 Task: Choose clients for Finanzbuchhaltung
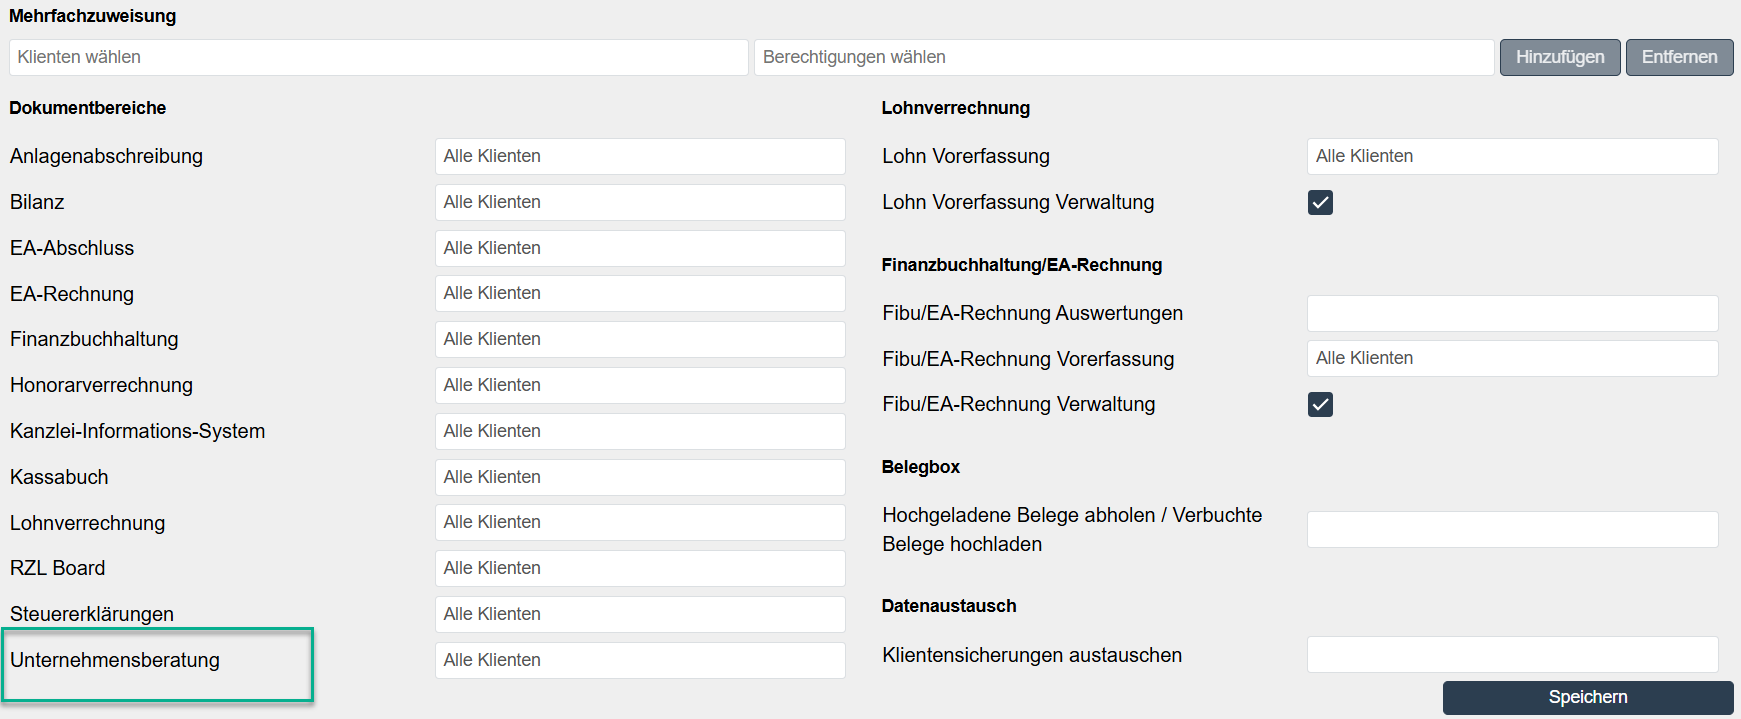pos(640,340)
